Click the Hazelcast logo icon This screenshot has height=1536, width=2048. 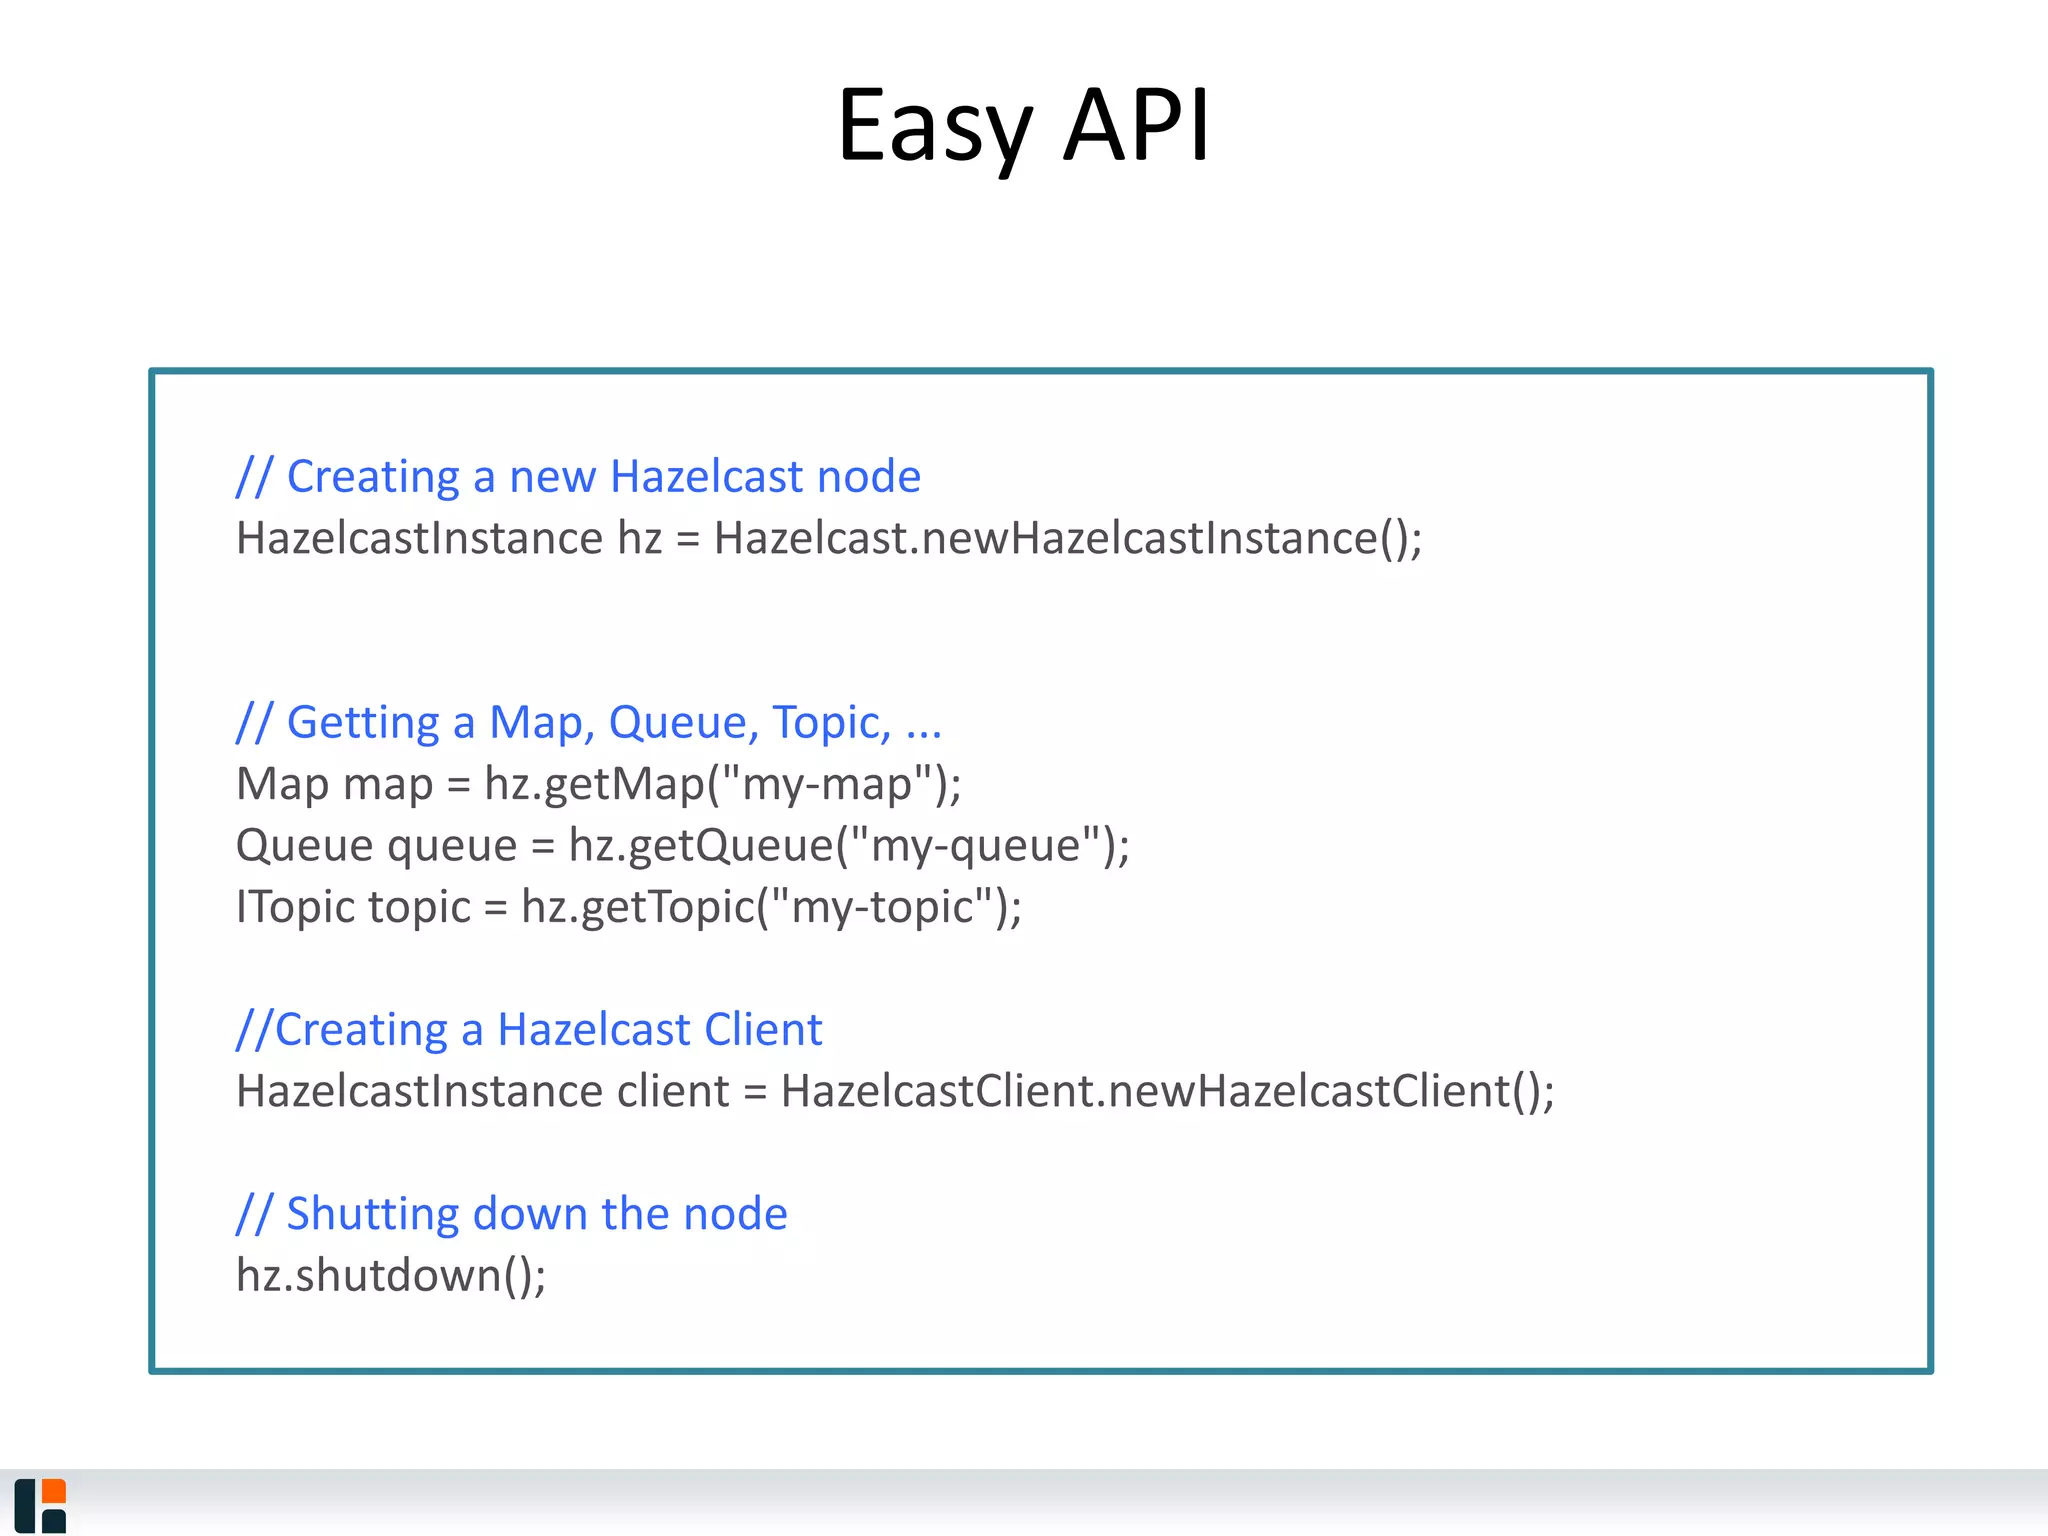pyautogui.click(x=40, y=1506)
